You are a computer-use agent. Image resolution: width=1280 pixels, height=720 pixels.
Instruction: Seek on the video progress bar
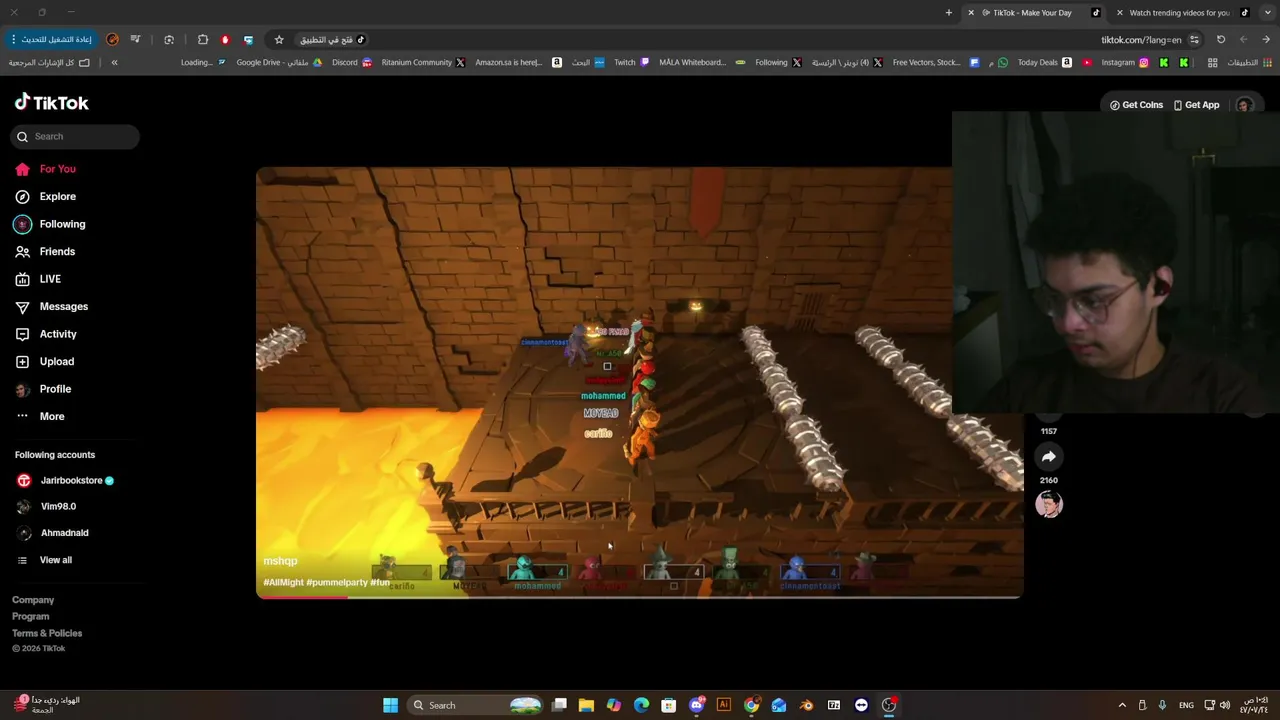click(x=639, y=597)
